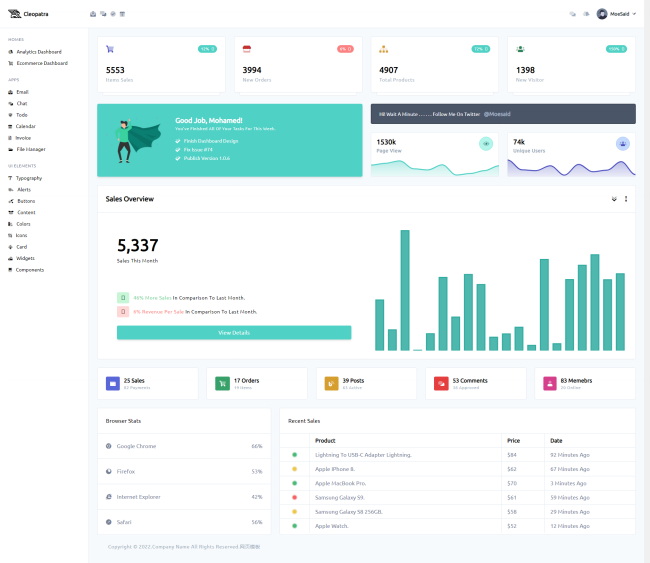The image size is (650, 563).
Task: Click the Unique Users group icon
Action: coord(622,143)
